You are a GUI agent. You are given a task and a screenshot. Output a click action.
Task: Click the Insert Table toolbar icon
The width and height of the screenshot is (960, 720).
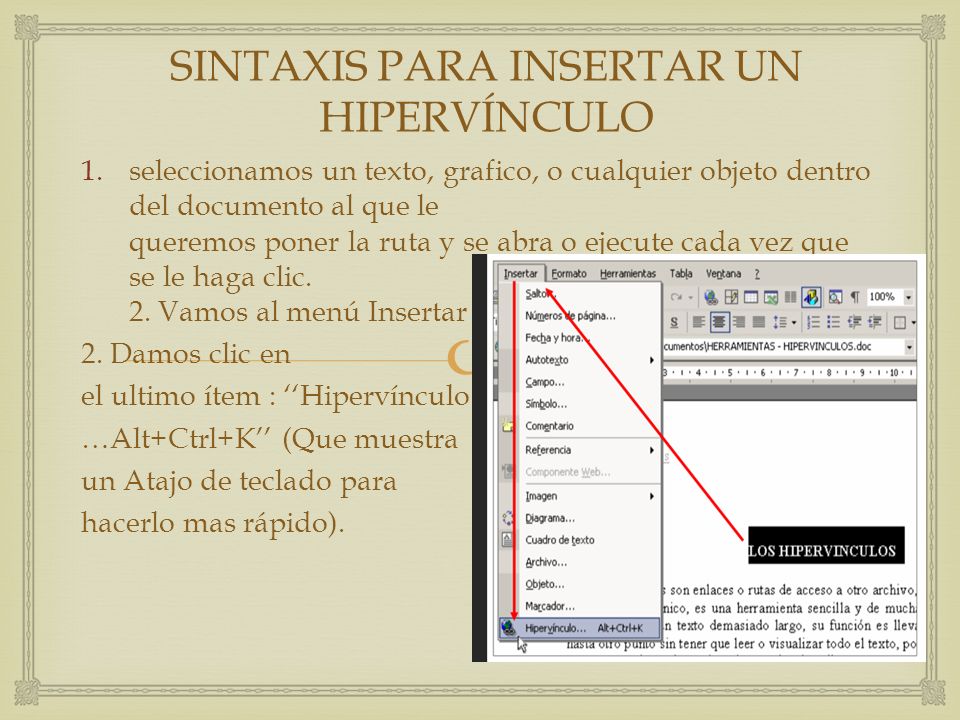[x=751, y=297]
